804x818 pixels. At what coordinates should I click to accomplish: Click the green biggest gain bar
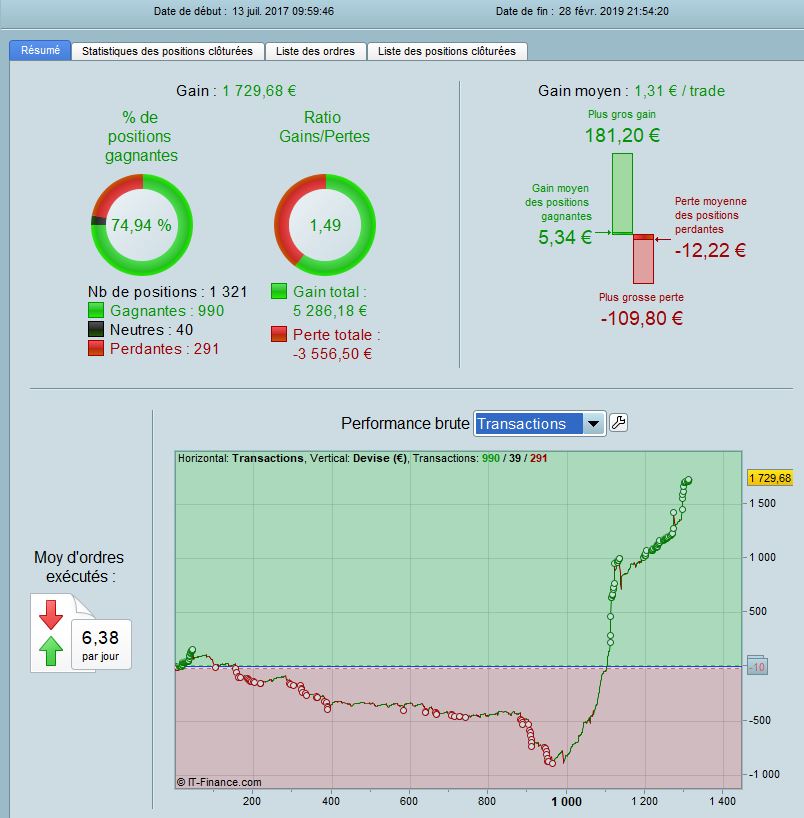coord(622,194)
